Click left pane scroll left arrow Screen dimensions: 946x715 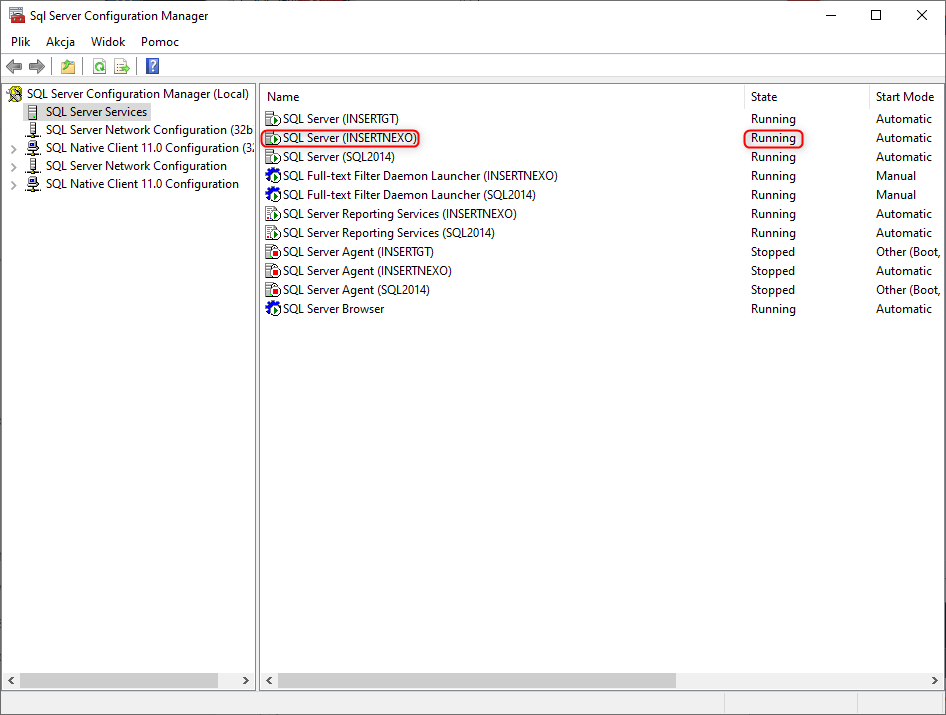pos(11,681)
